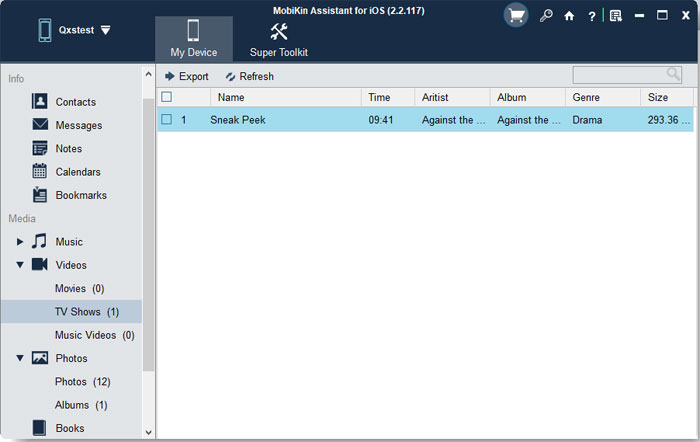Image resolution: width=700 pixels, height=442 pixels.
Task: Click the search magnifier icon
Action: click(x=673, y=75)
